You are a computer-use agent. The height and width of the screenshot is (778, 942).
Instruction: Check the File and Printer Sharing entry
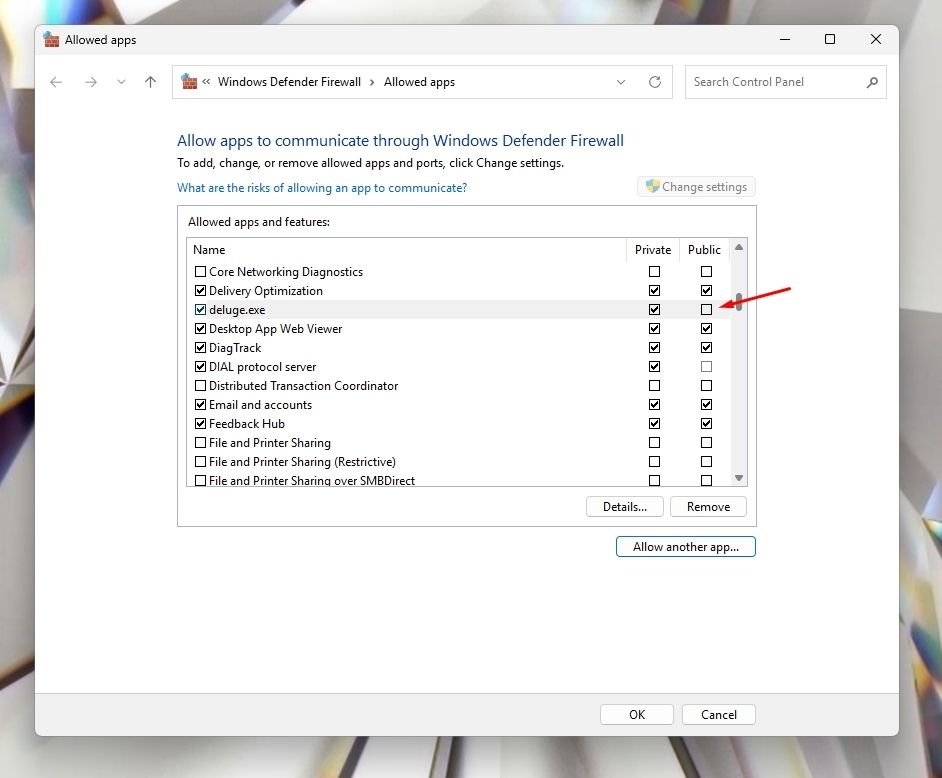pos(200,442)
